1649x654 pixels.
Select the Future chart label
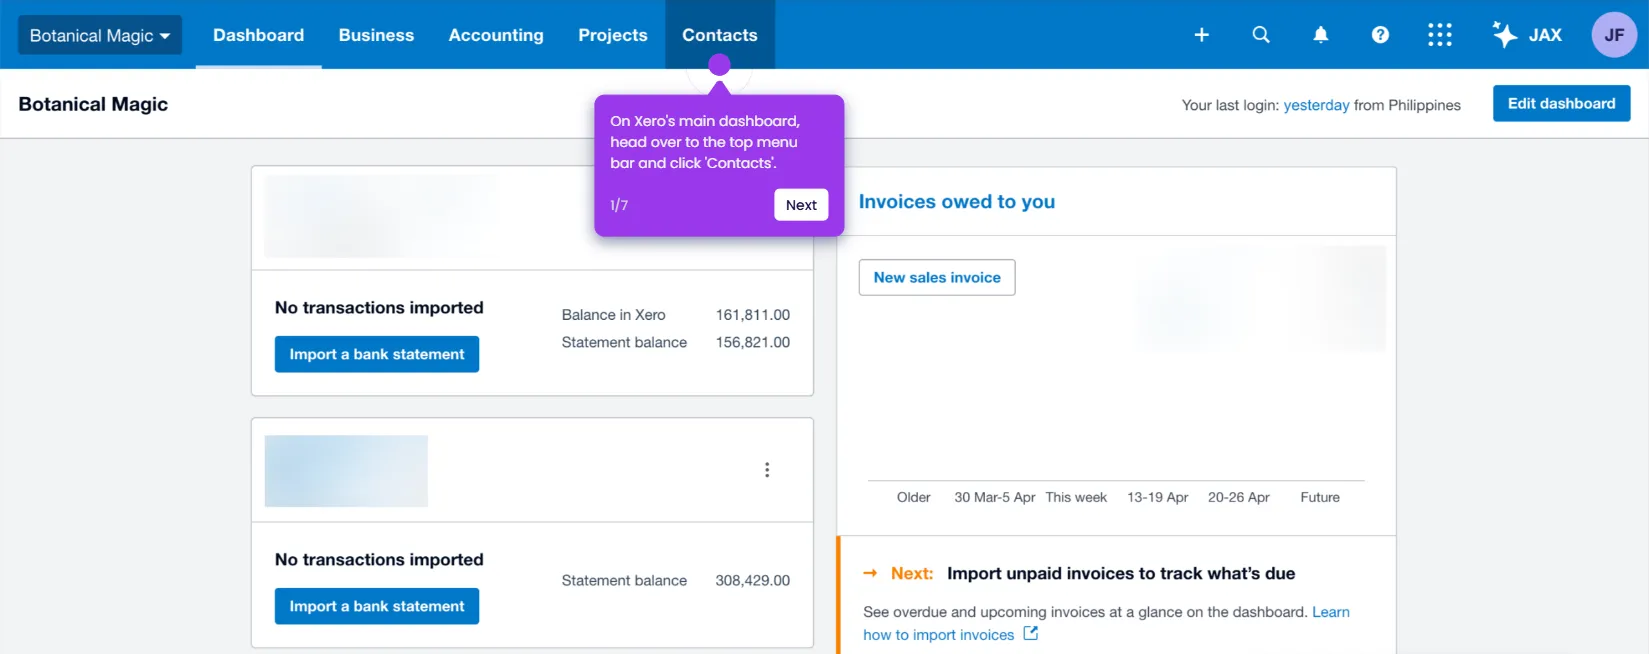coord(1320,497)
